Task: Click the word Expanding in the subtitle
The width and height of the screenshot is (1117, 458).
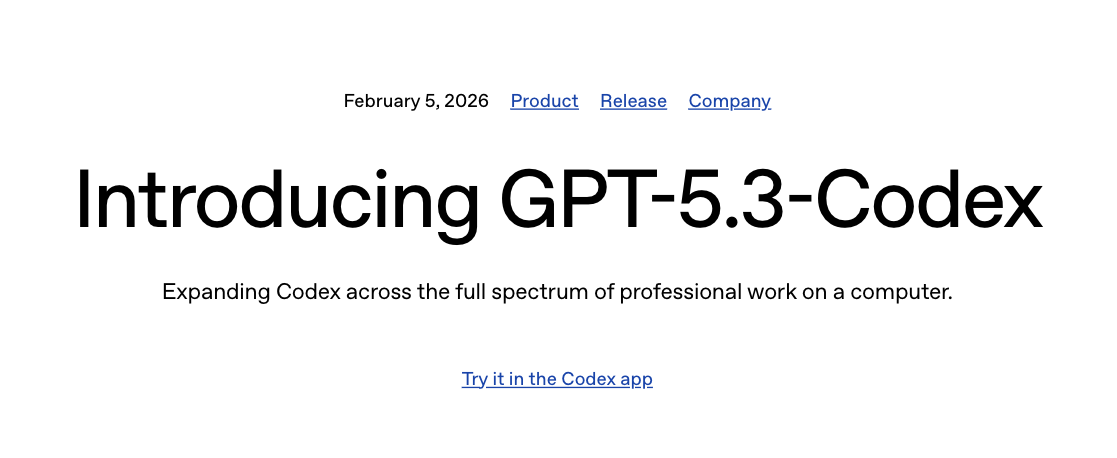Action: [x=216, y=293]
